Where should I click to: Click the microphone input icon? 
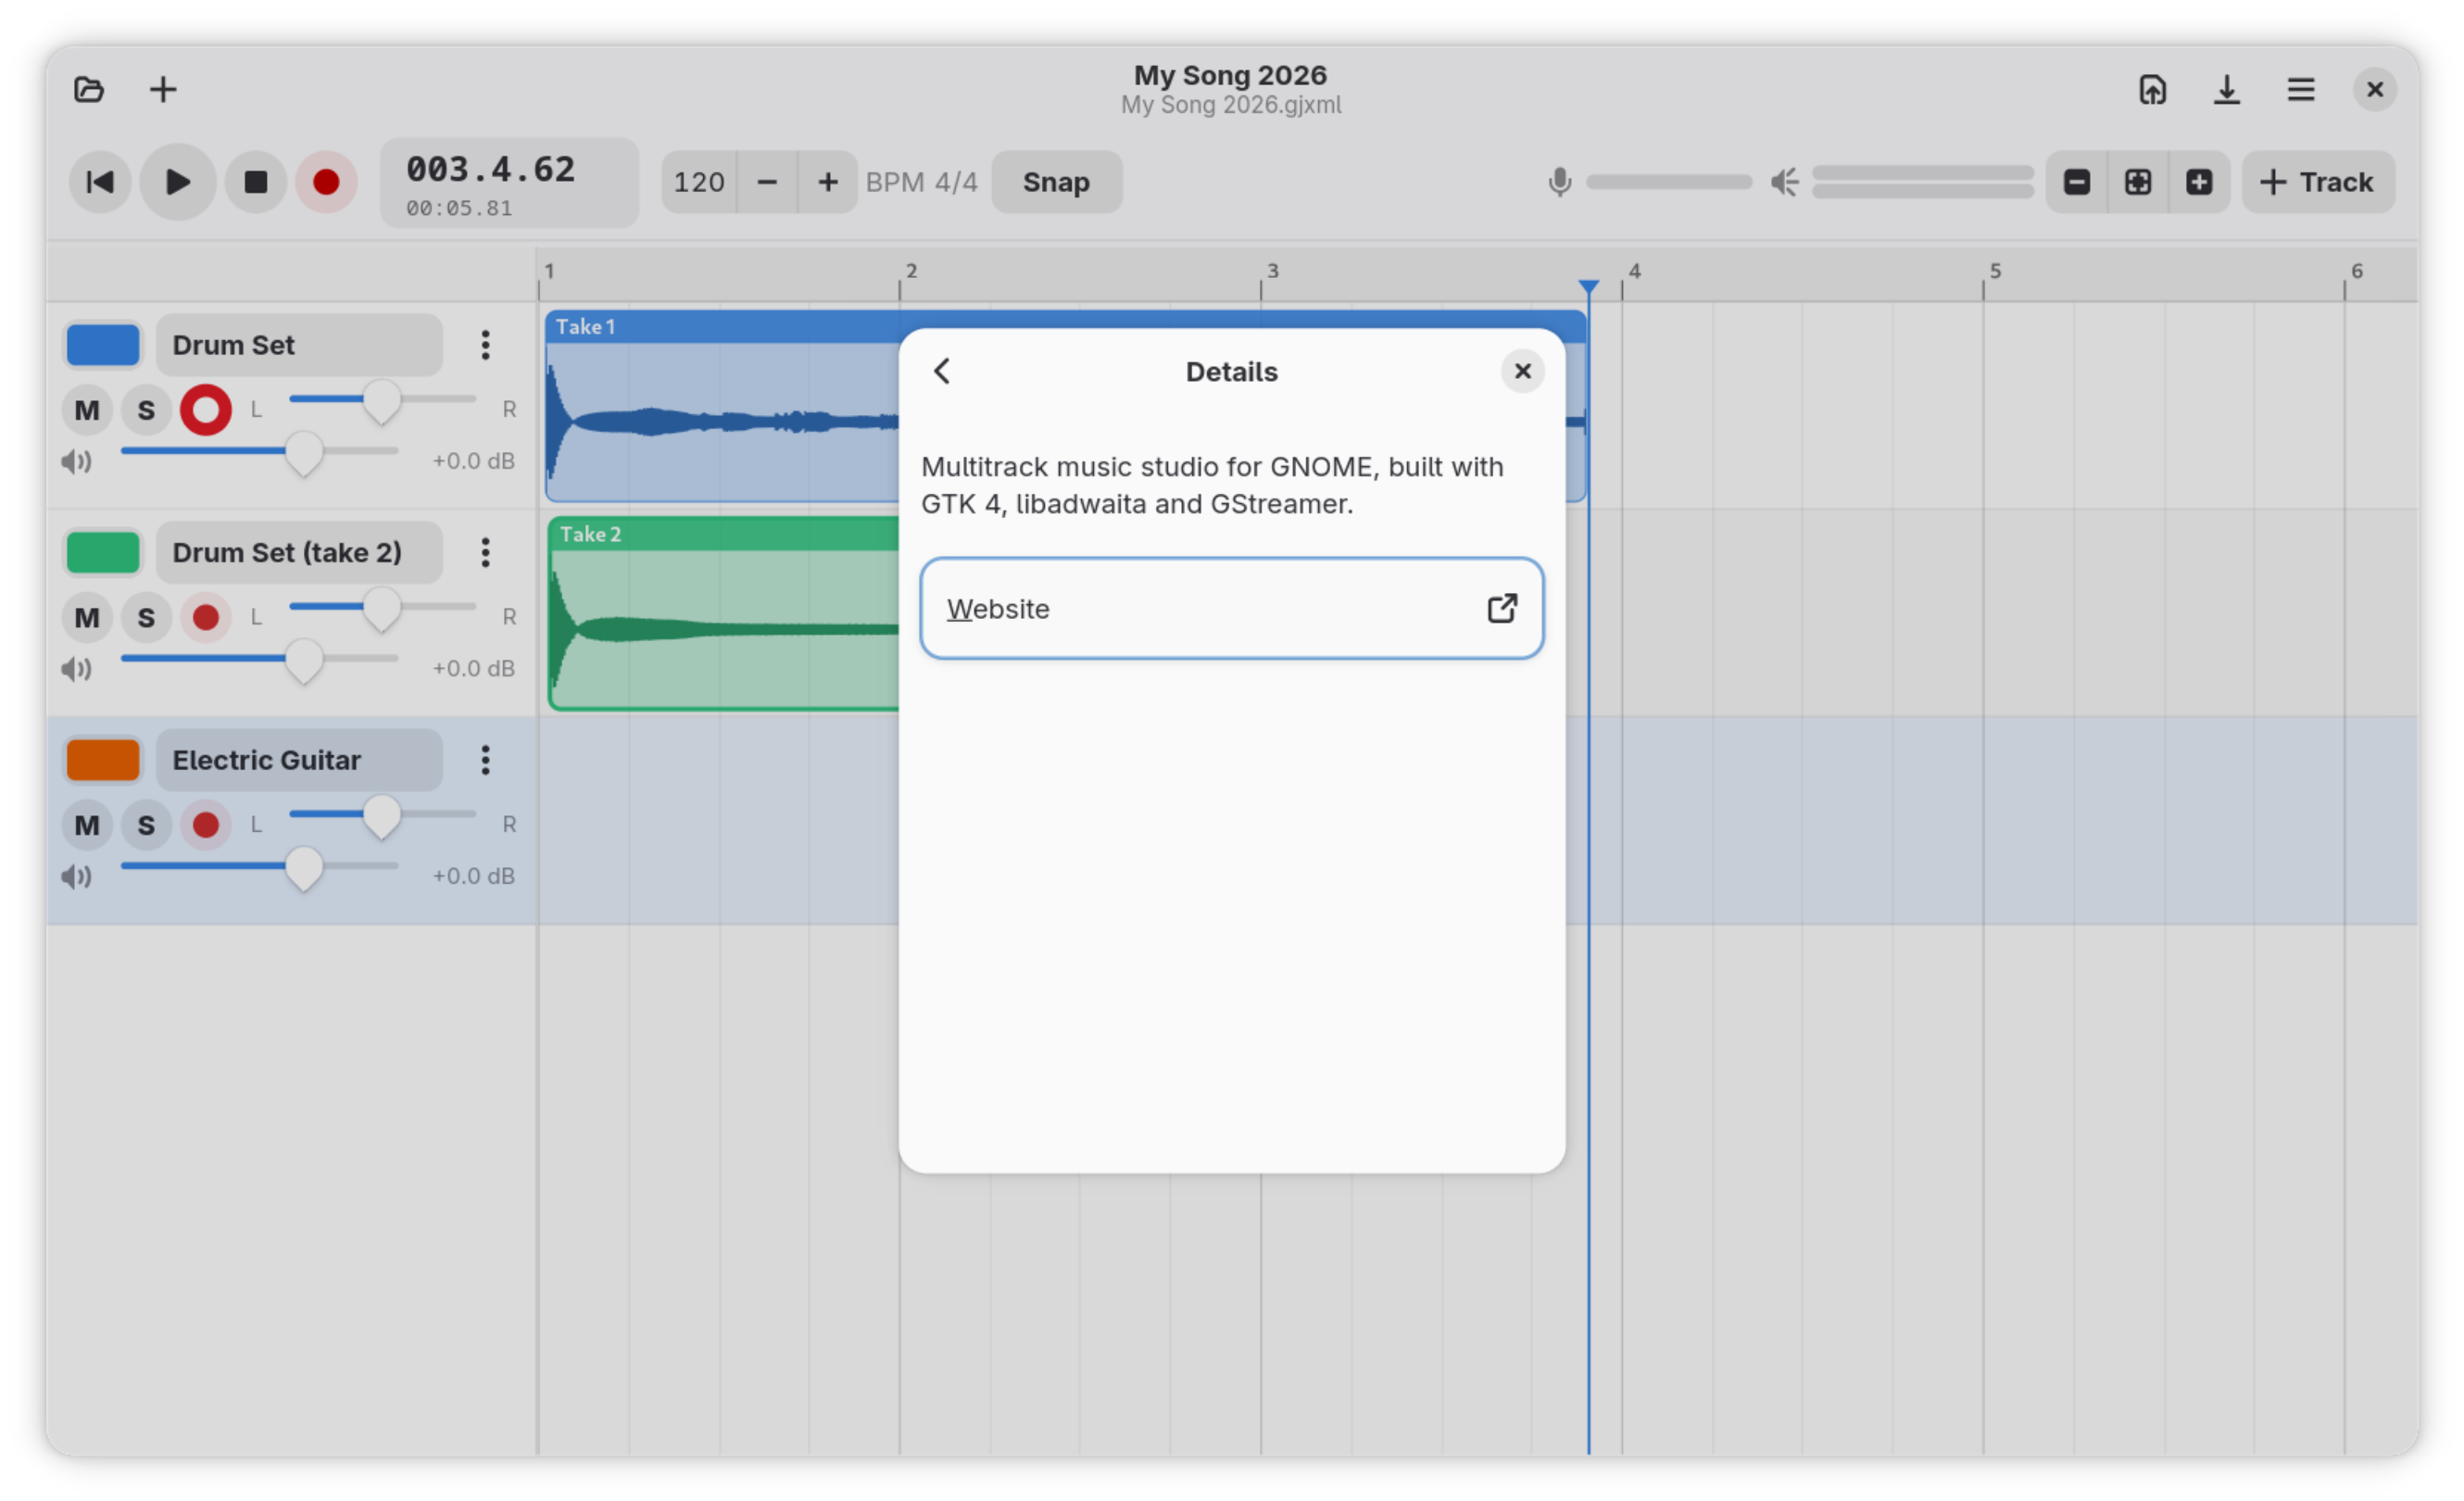(1559, 182)
